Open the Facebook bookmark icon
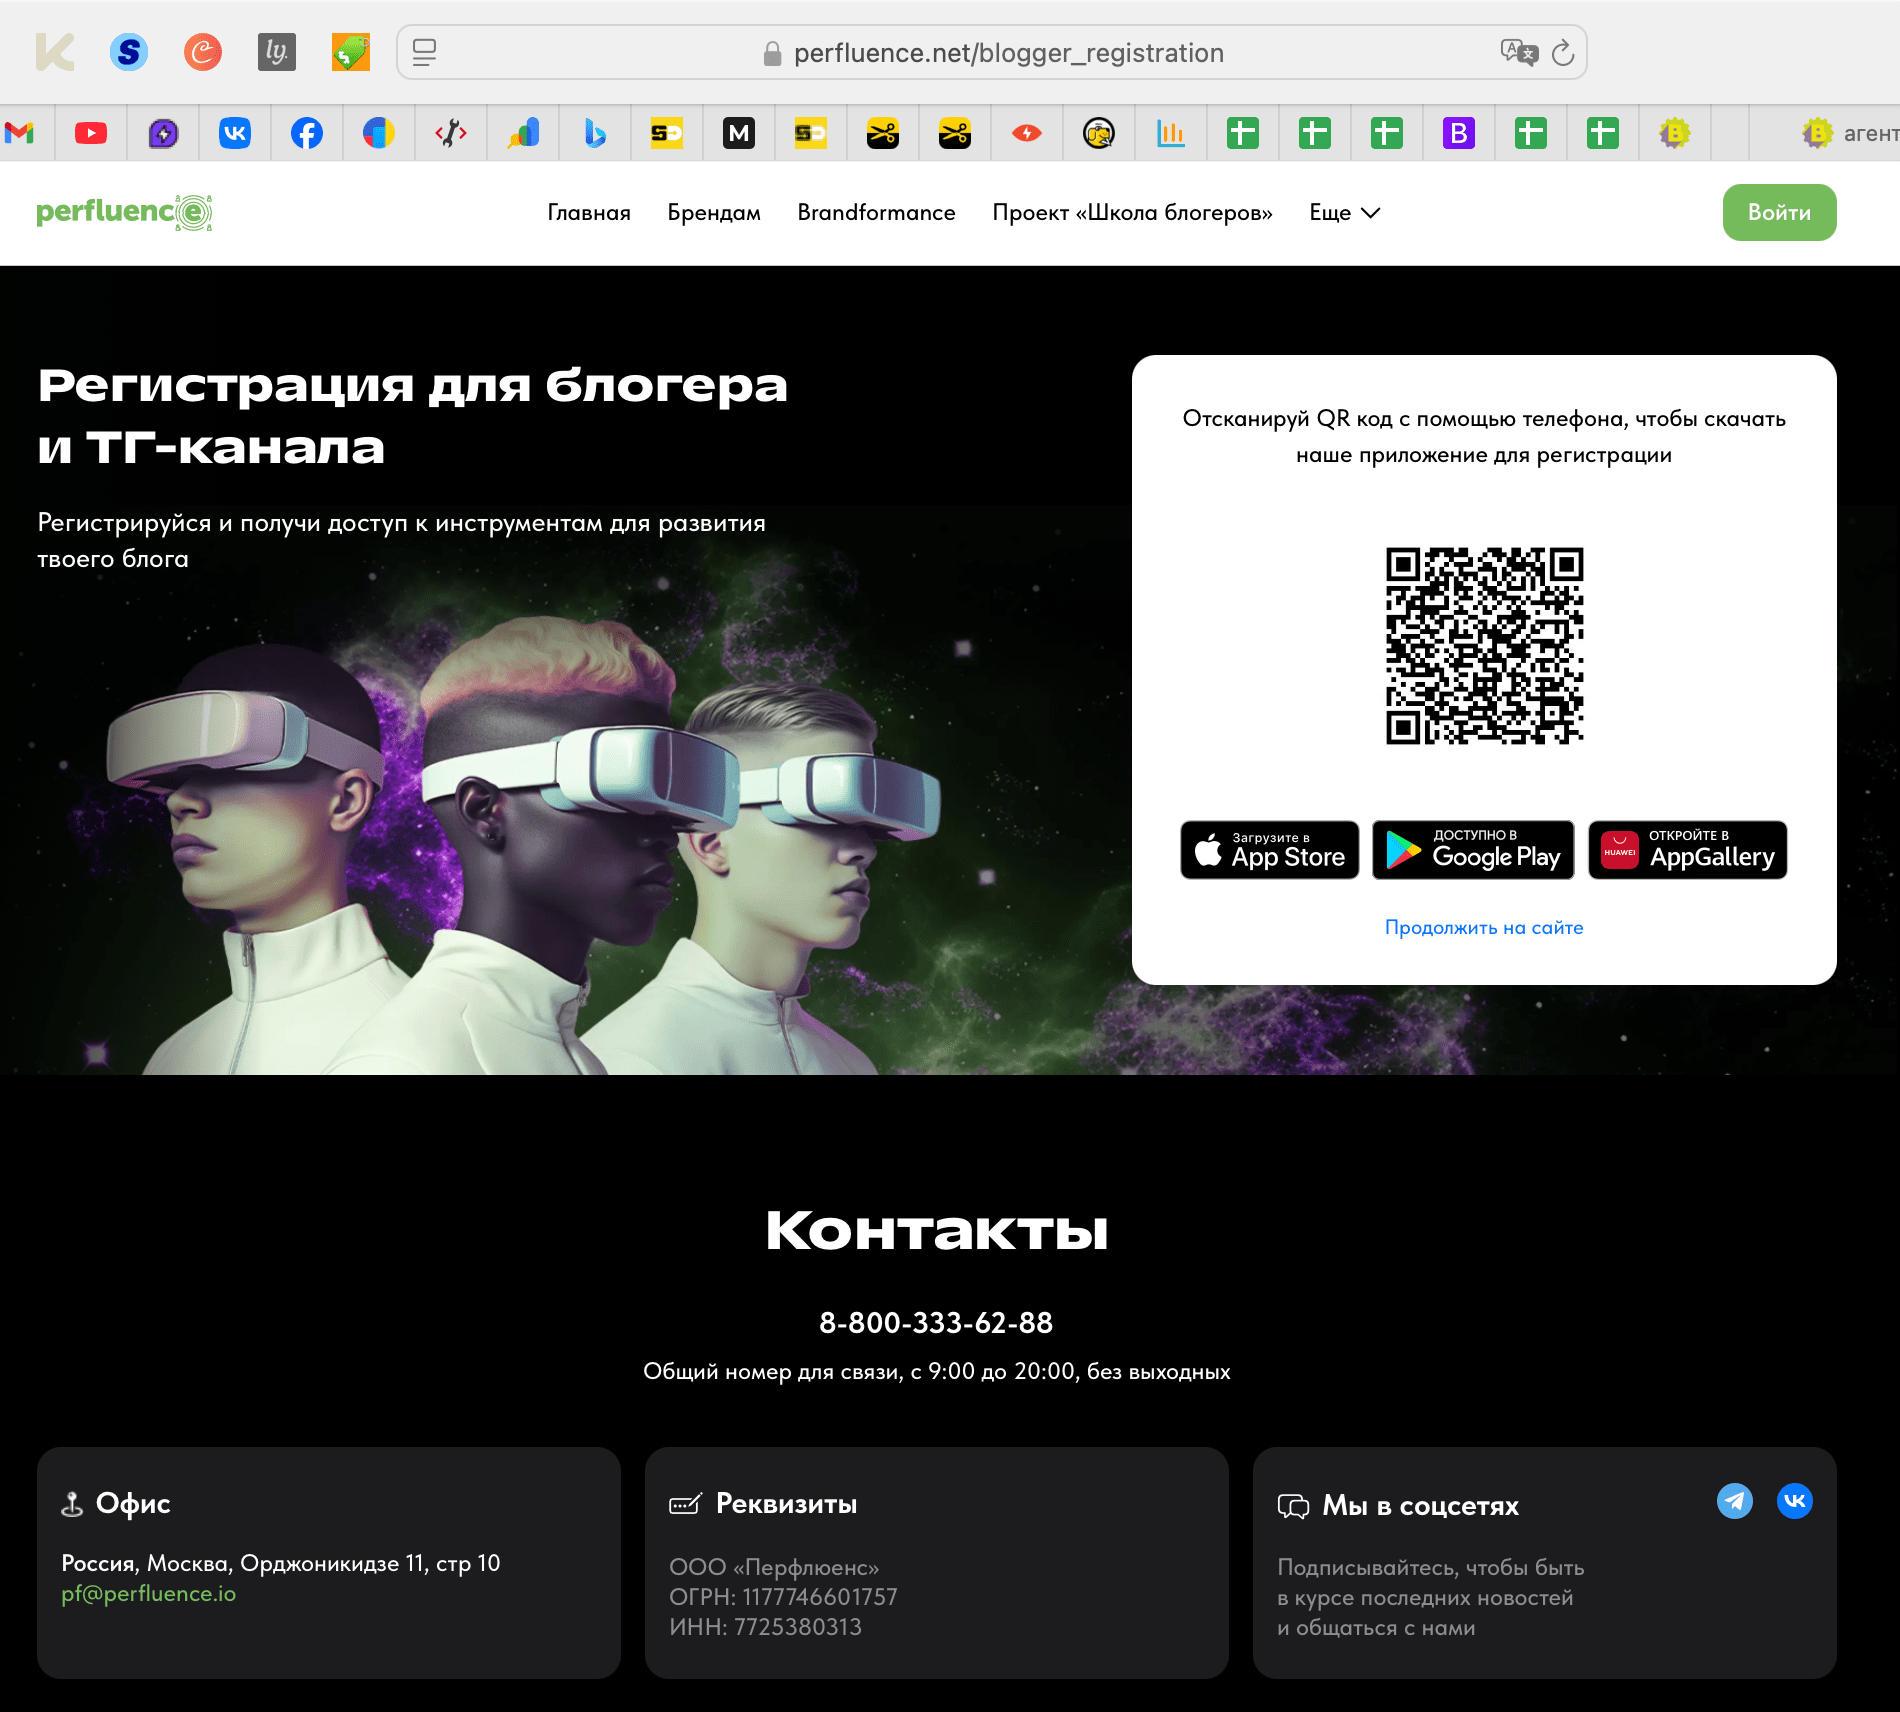The image size is (1900, 1712). click(307, 133)
